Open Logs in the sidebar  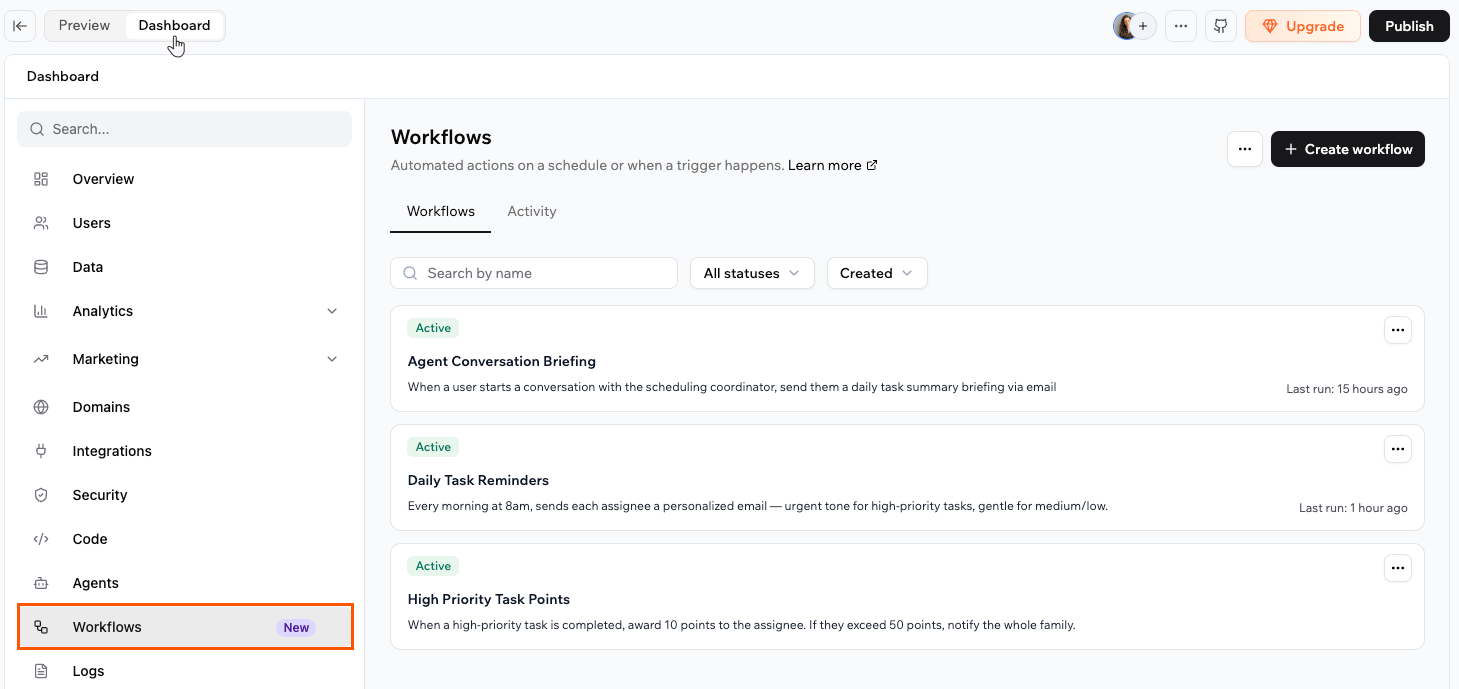click(x=185, y=671)
